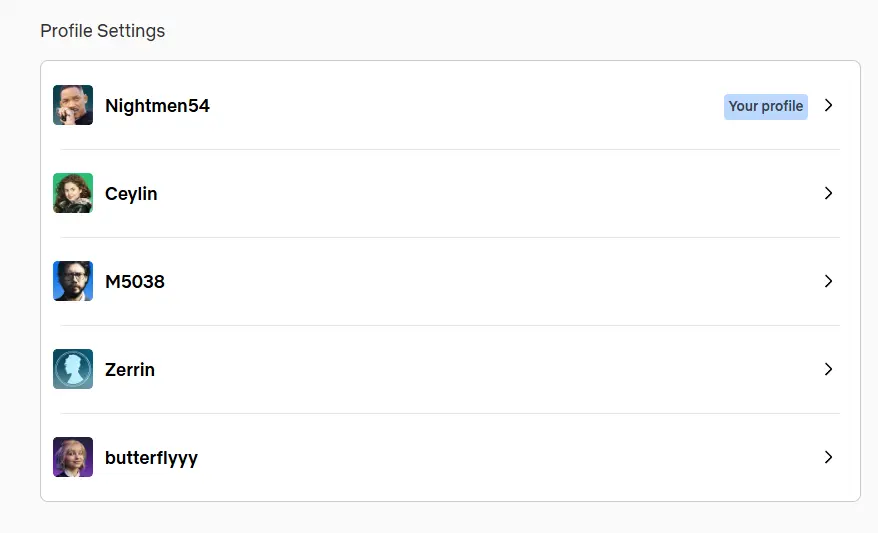Click the arrow next to butterflyyy

(x=828, y=457)
